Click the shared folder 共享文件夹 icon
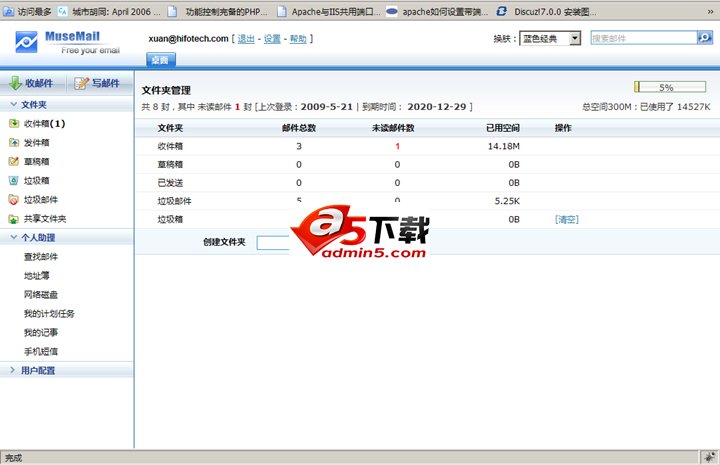Viewport: 720px width, 465px height. click(x=14, y=218)
